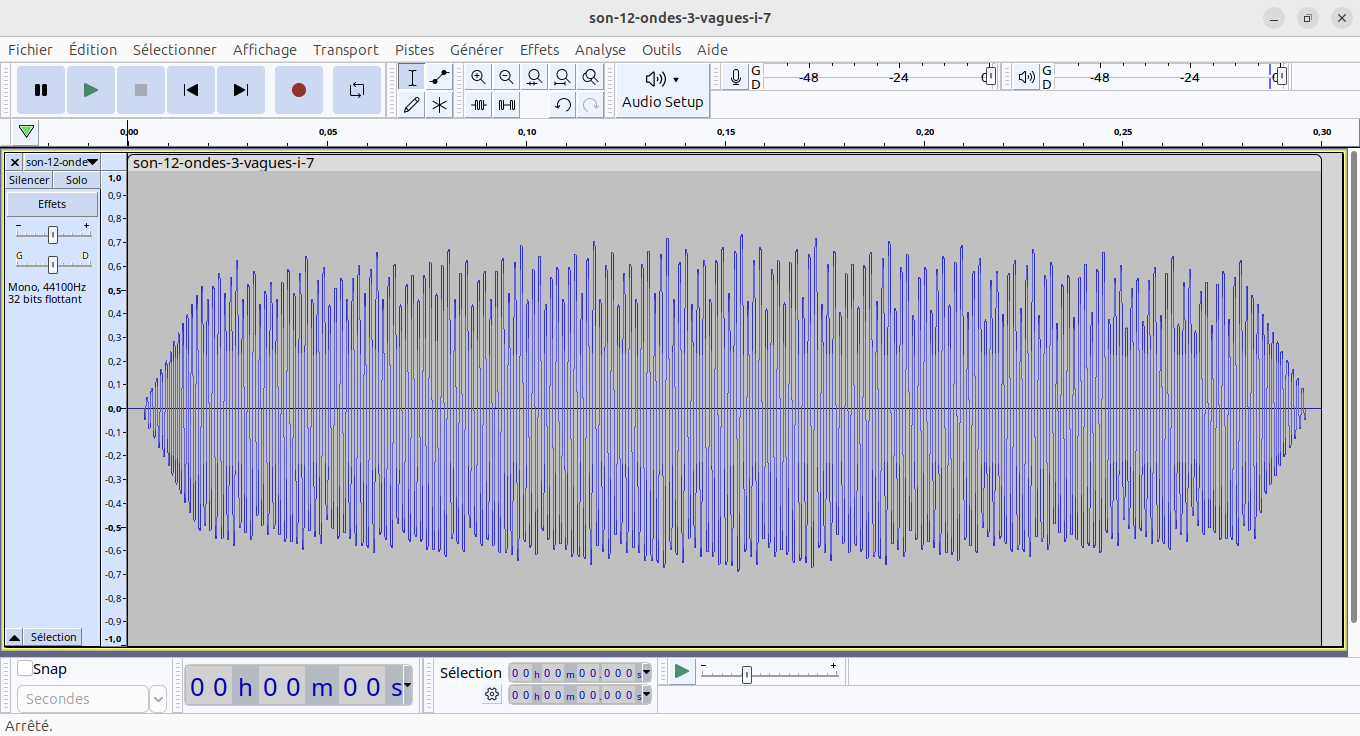The width and height of the screenshot is (1360, 736).
Task: Click the Sélection button in track panel
Action: click(x=53, y=637)
